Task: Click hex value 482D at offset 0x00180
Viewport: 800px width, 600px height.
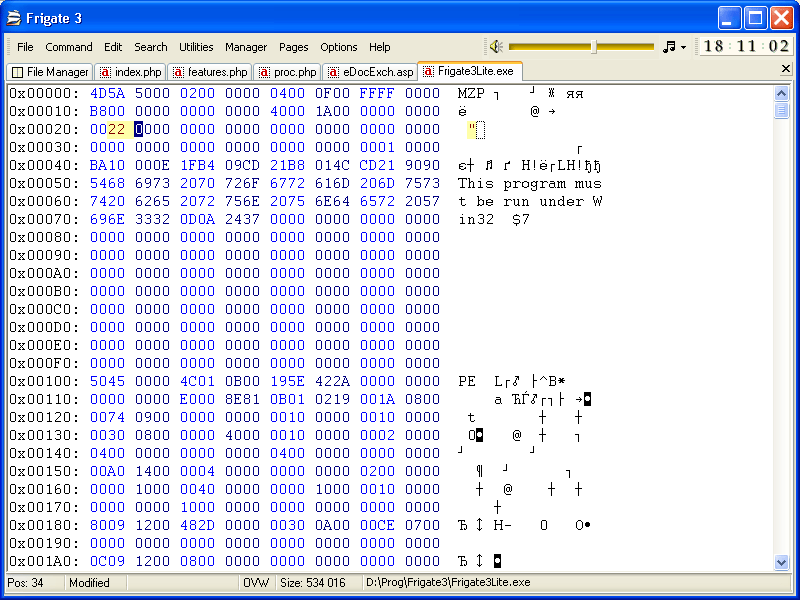Action: [197, 525]
